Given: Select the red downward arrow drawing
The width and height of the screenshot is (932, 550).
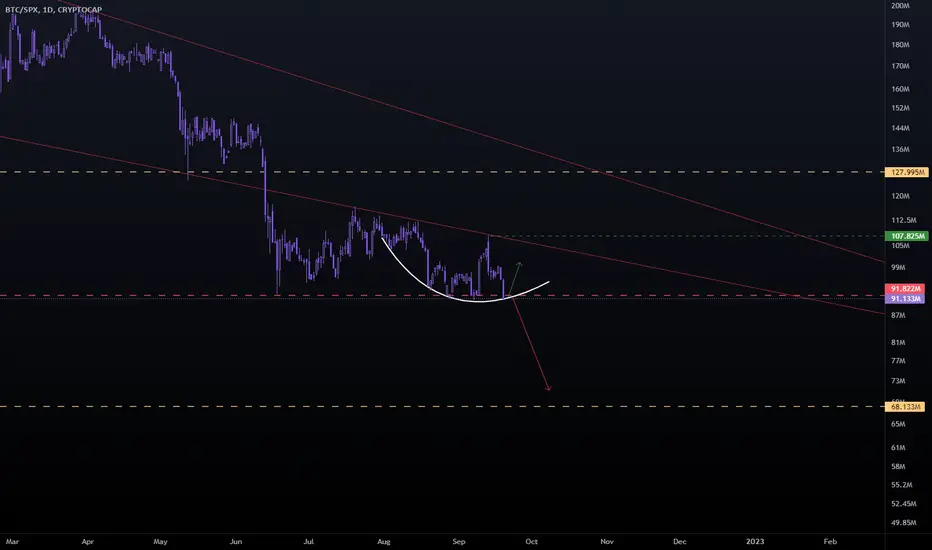Looking at the screenshot, I should tap(530, 344).
